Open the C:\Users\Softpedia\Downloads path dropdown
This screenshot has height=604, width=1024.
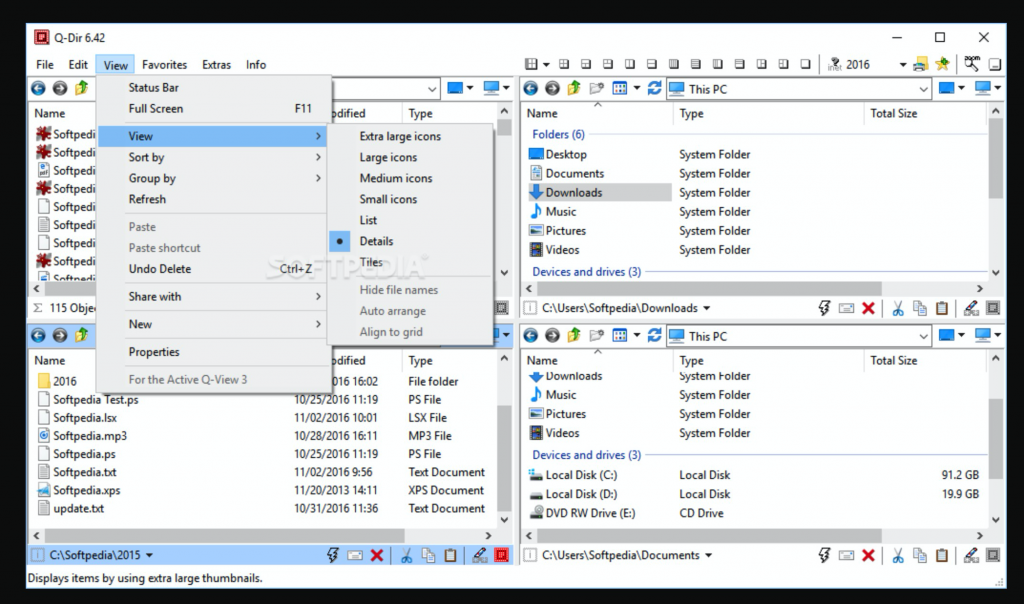pyautogui.click(x=707, y=308)
